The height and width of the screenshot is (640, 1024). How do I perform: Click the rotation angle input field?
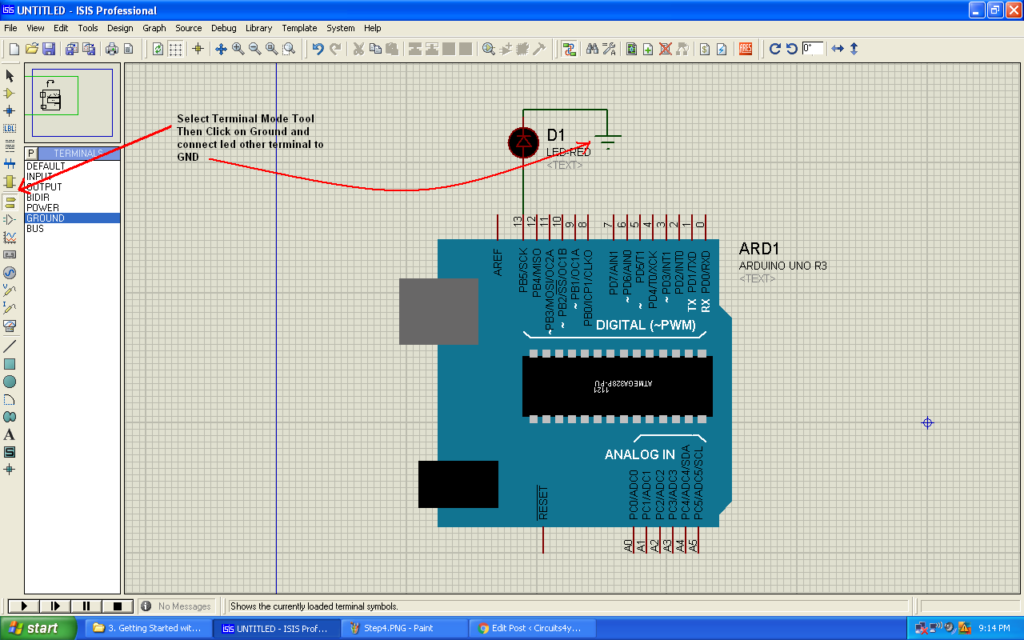point(812,49)
